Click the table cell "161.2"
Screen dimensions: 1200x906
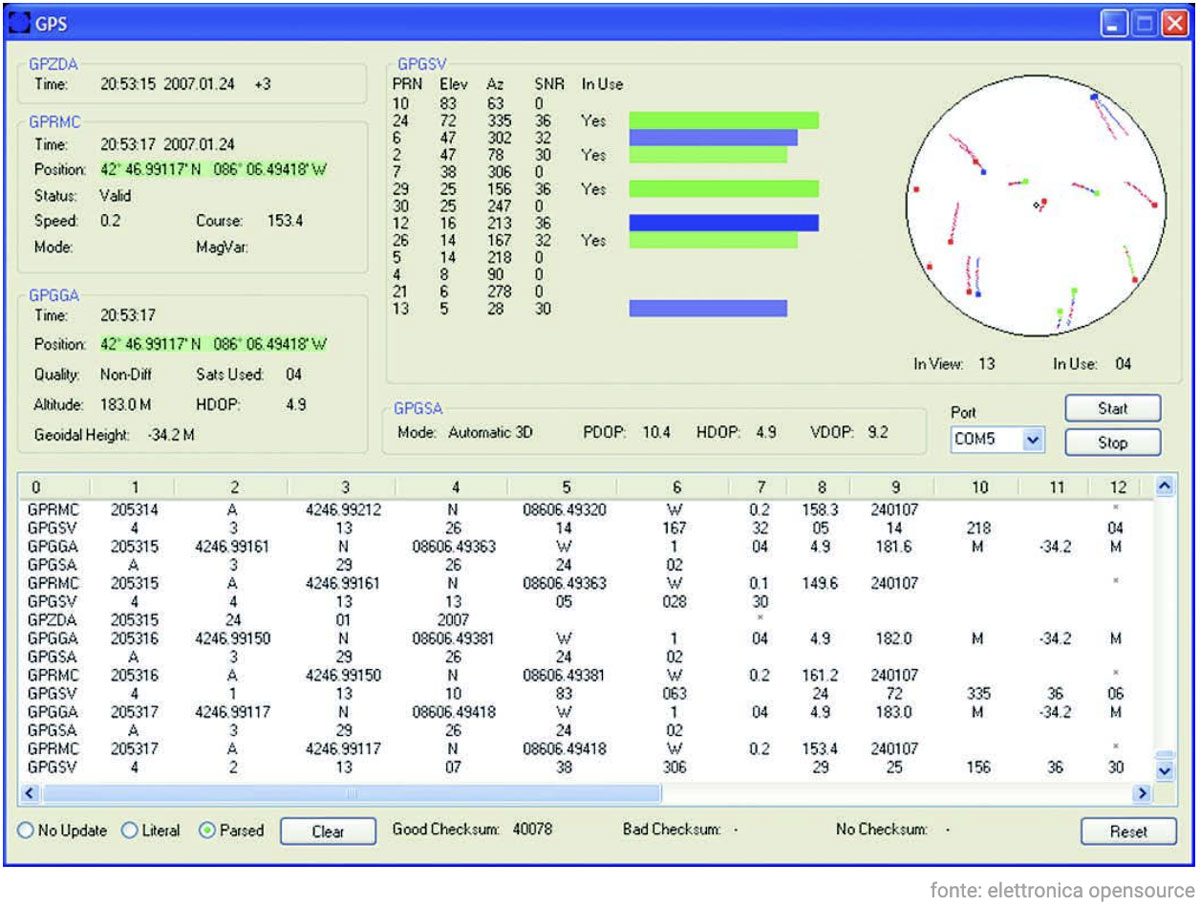(x=821, y=675)
